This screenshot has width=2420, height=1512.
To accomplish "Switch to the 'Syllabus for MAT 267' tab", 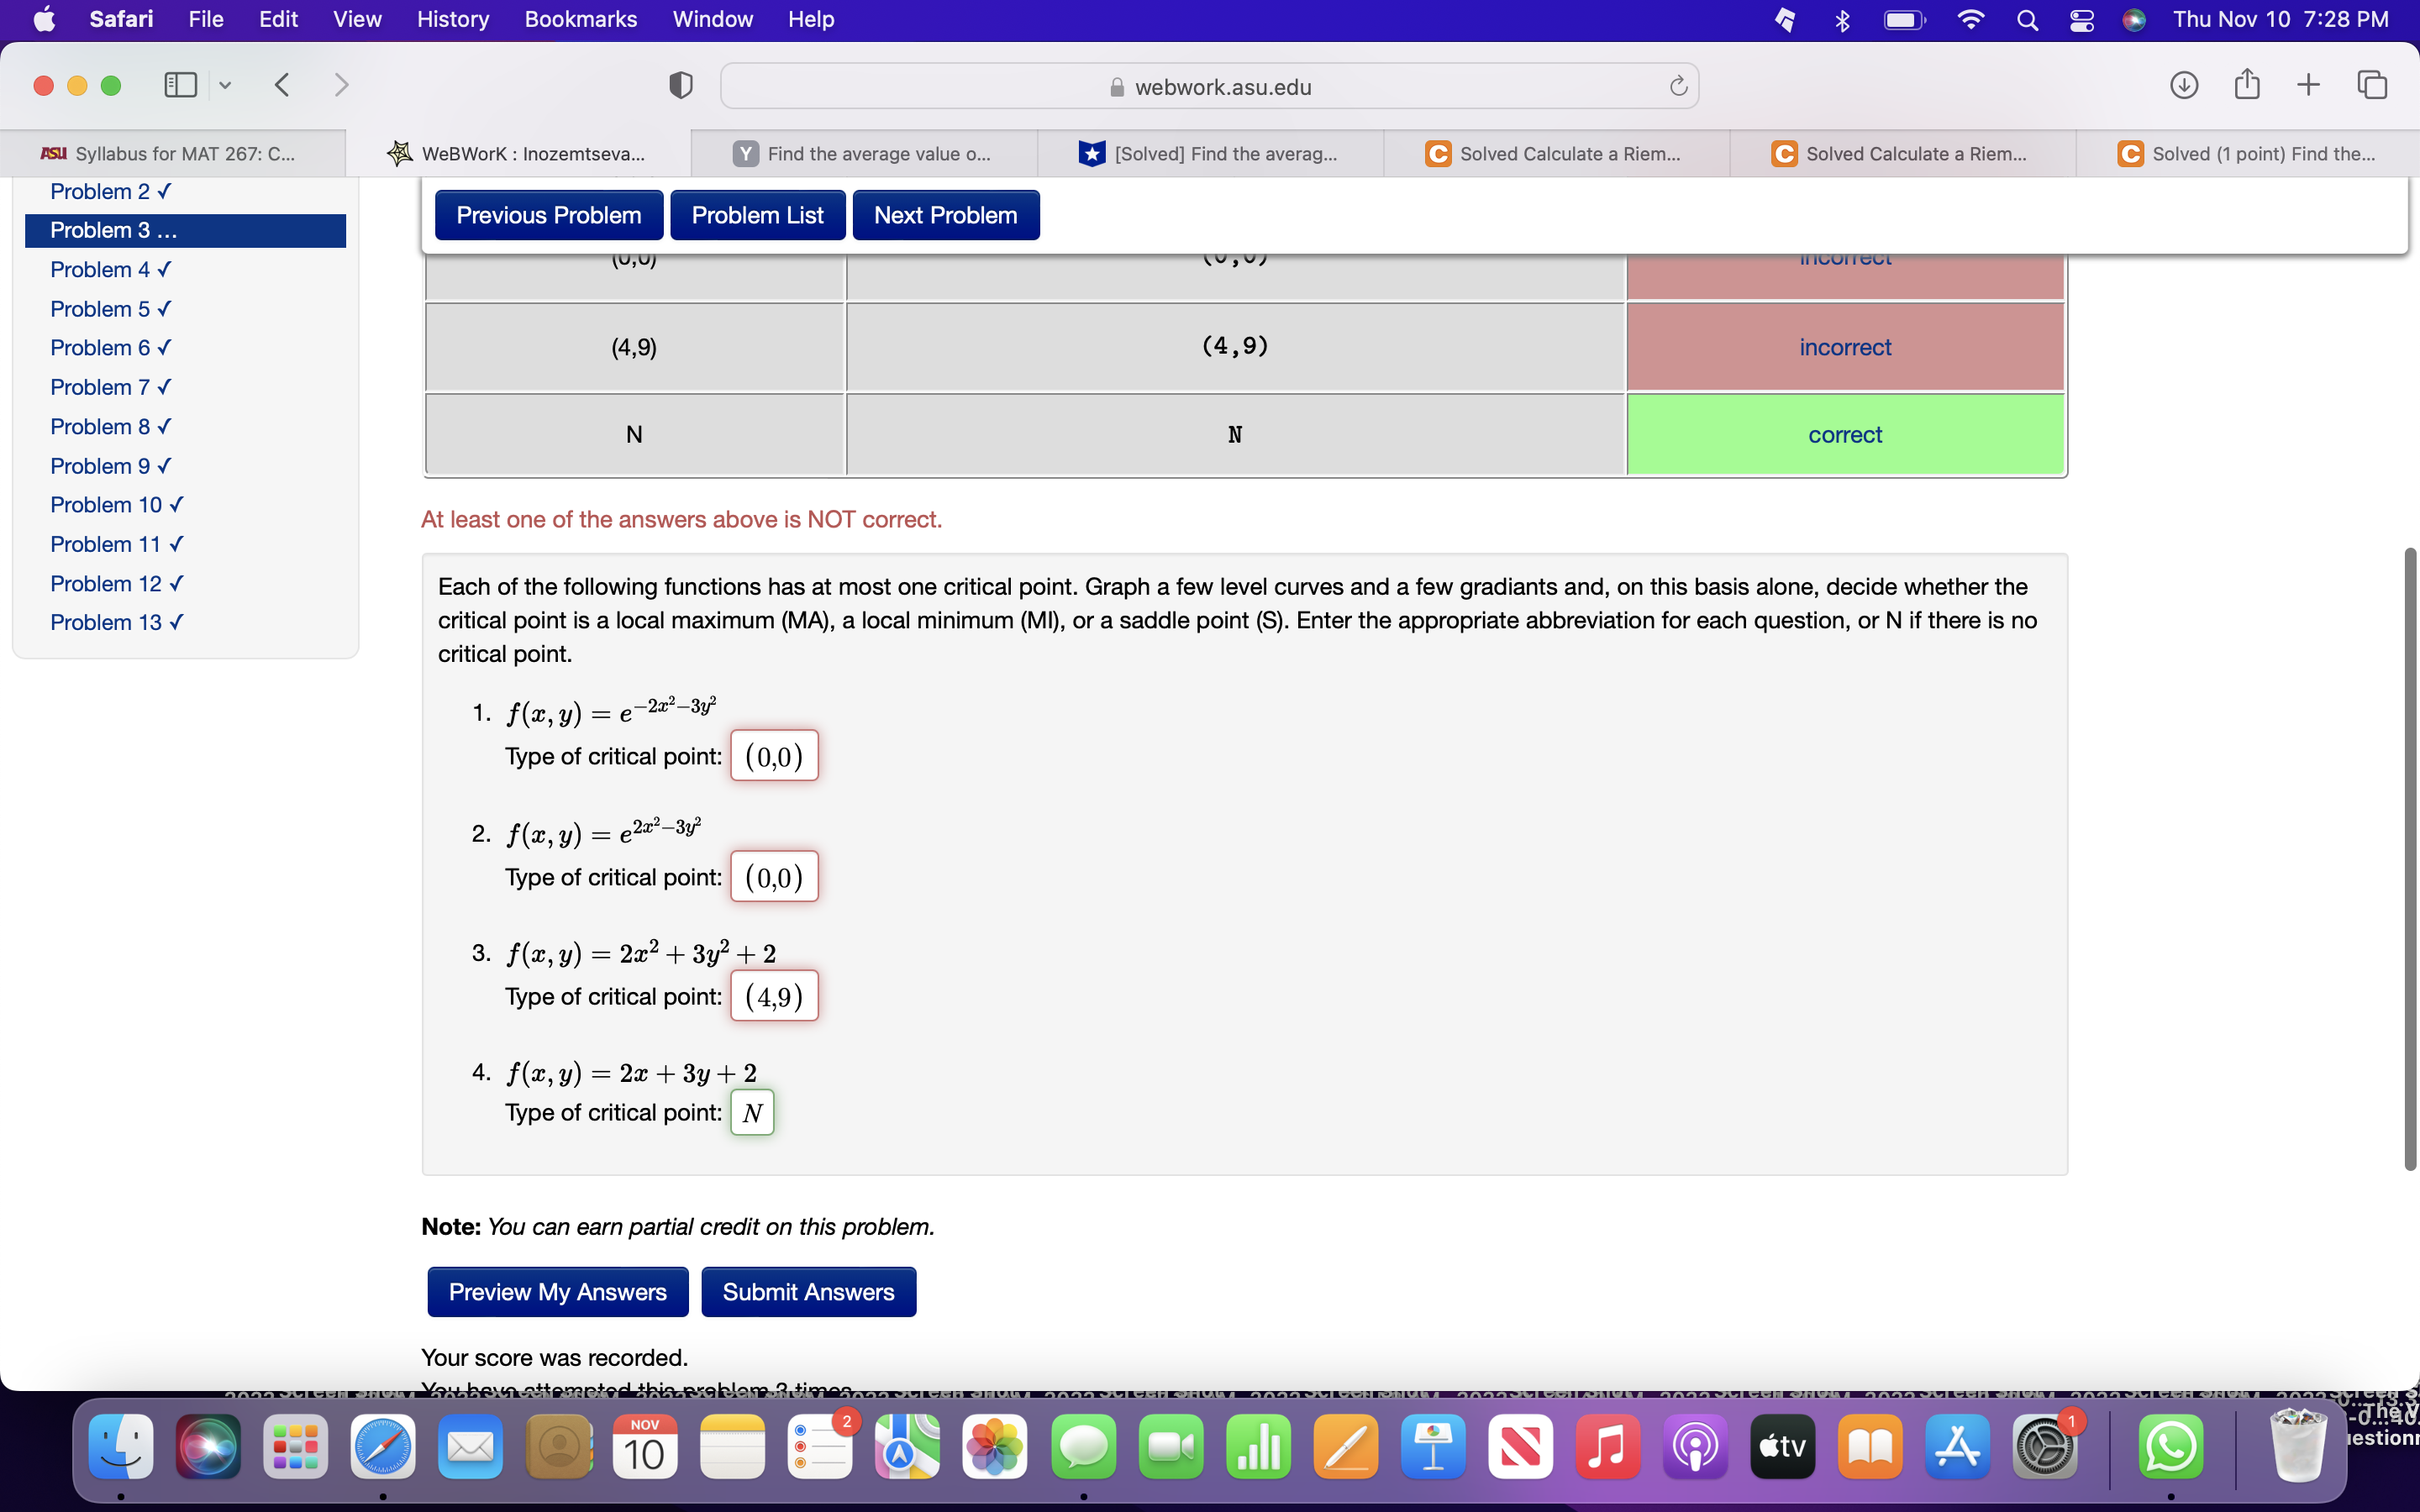I will click(x=170, y=153).
